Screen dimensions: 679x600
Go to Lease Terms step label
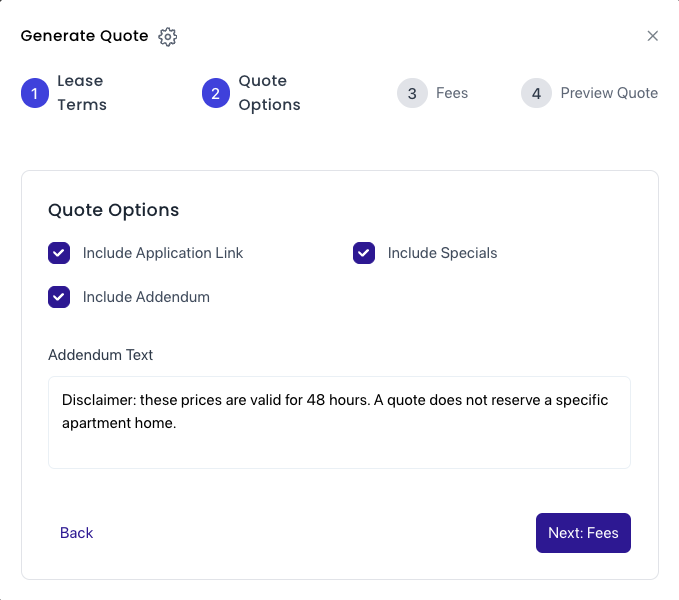tap(81, 92)
